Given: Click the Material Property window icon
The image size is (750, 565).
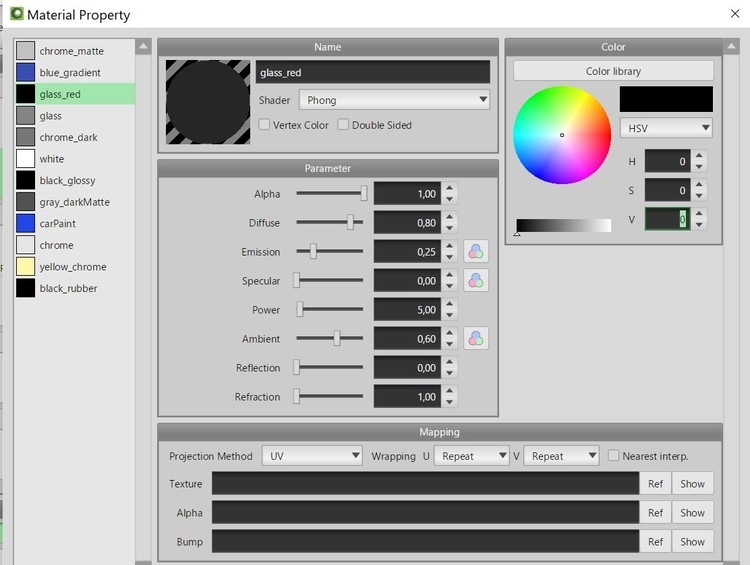Looking at the screenshot, I should pos(17,13).
